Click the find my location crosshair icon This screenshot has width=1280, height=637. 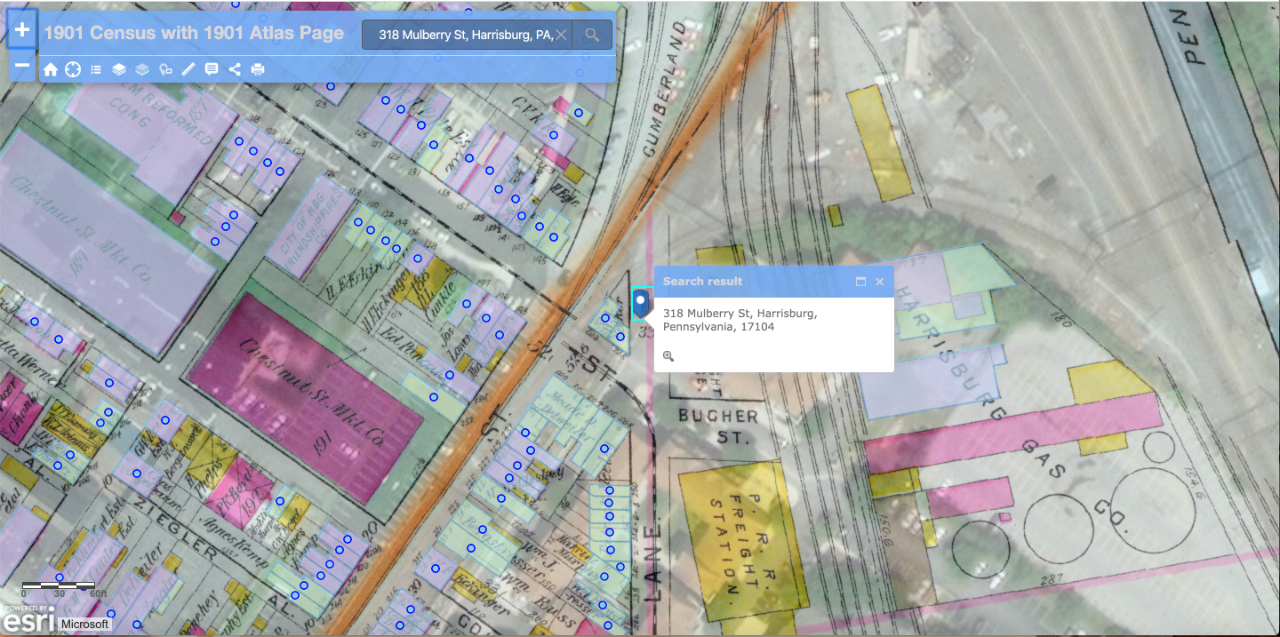pos(73,69)
